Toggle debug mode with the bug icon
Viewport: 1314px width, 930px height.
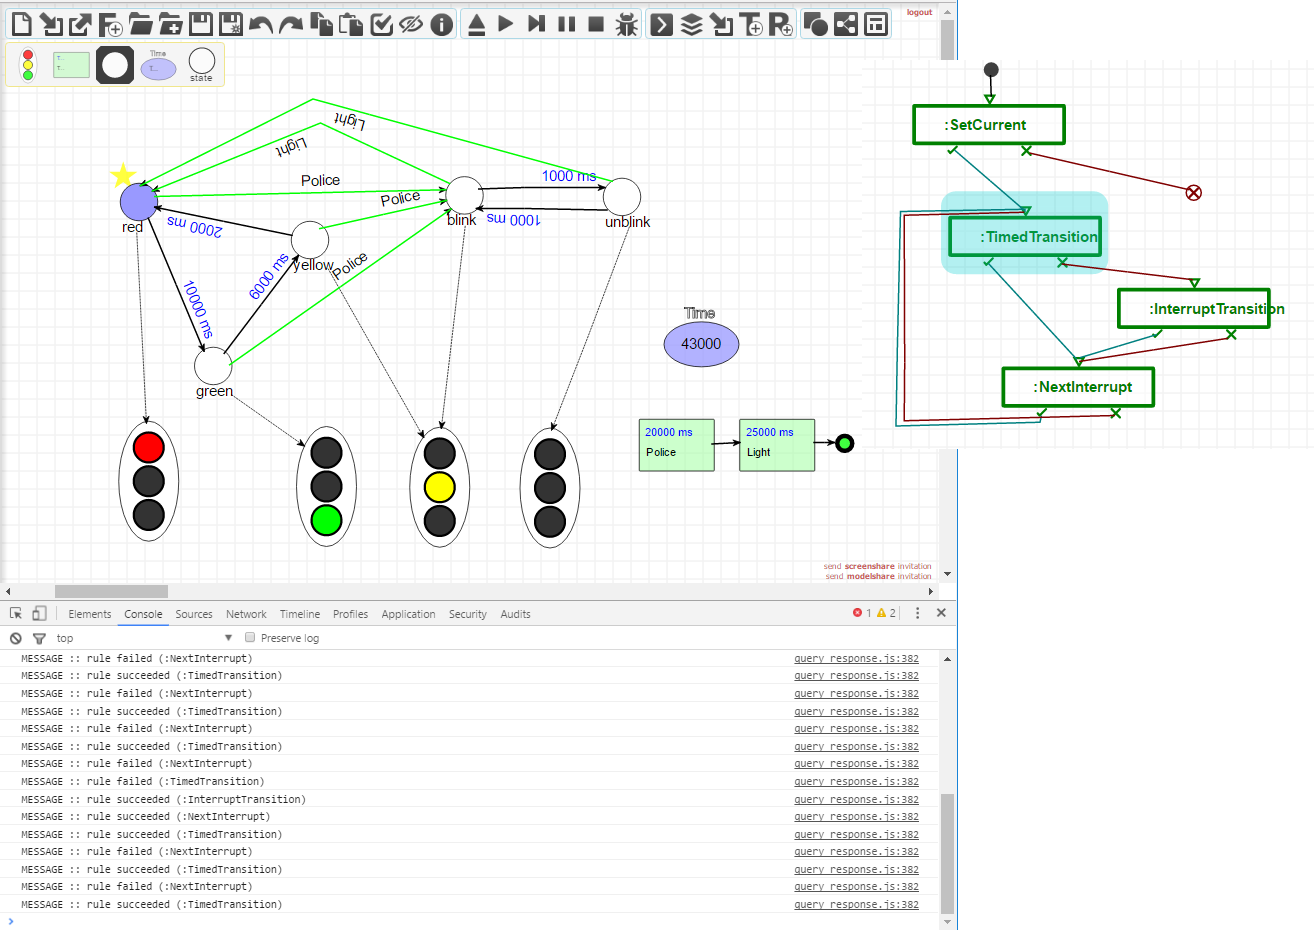coord(627,24)
